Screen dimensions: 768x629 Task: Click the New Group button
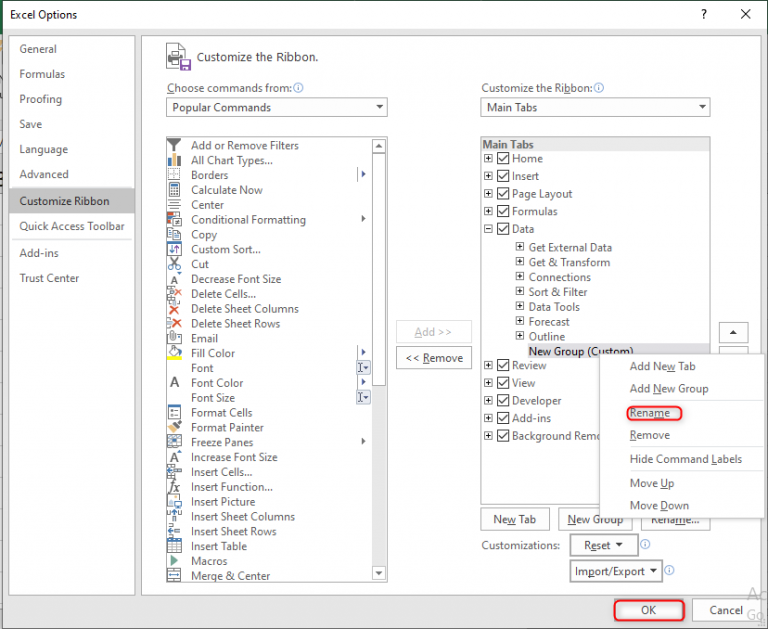point(595,519)
